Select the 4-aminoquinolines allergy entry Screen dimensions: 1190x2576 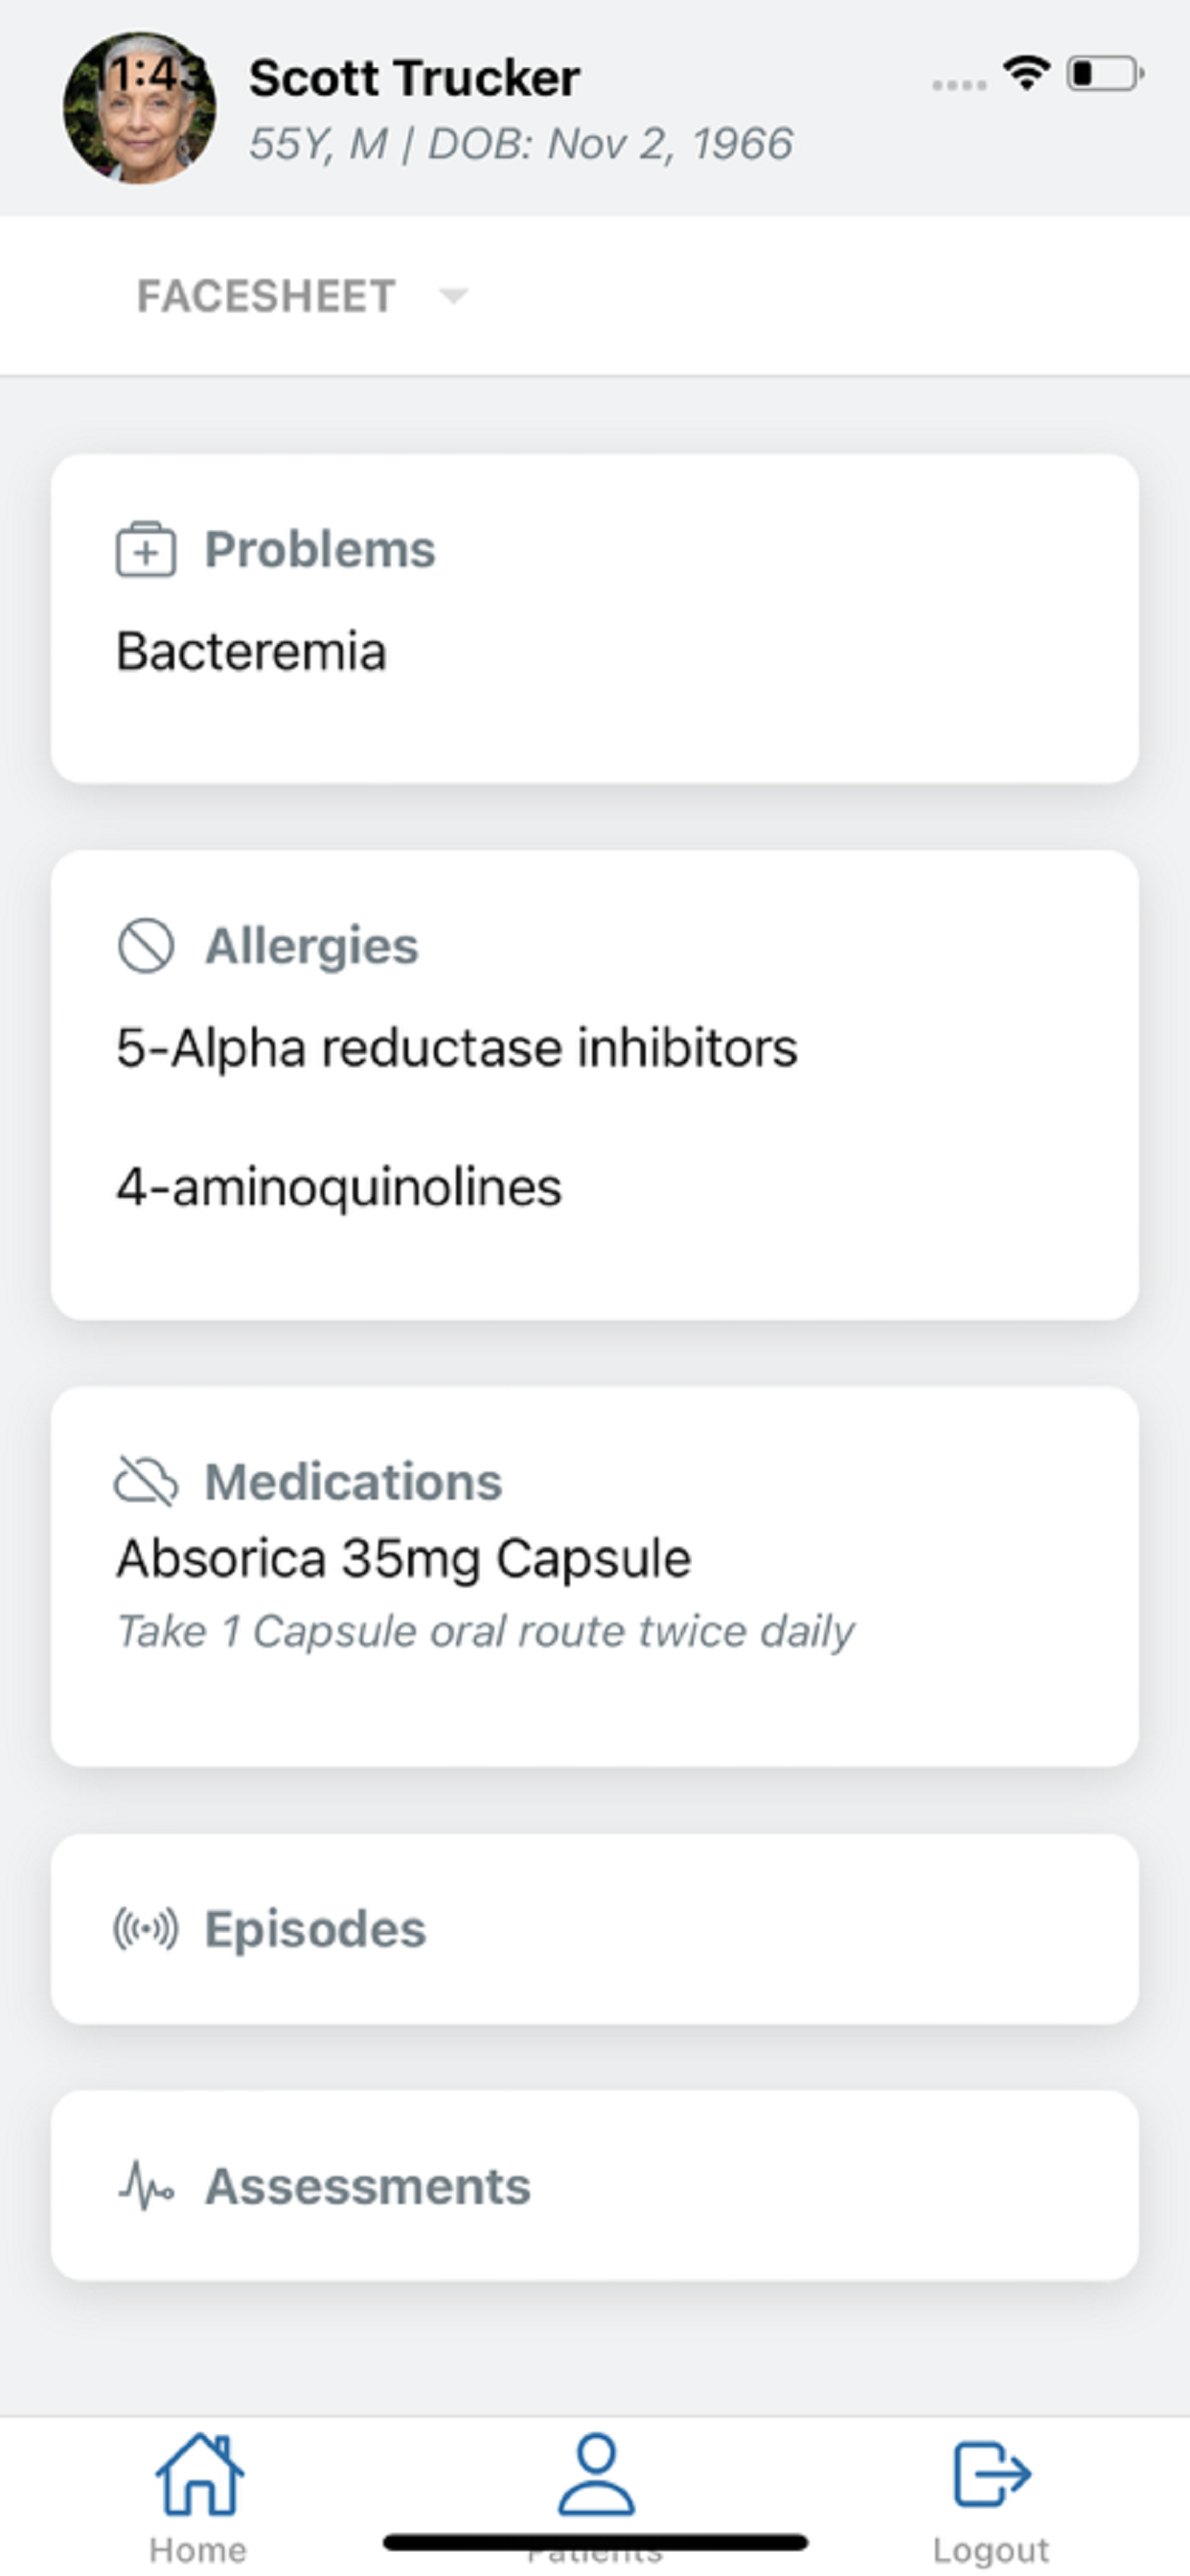pos(339,1187)
